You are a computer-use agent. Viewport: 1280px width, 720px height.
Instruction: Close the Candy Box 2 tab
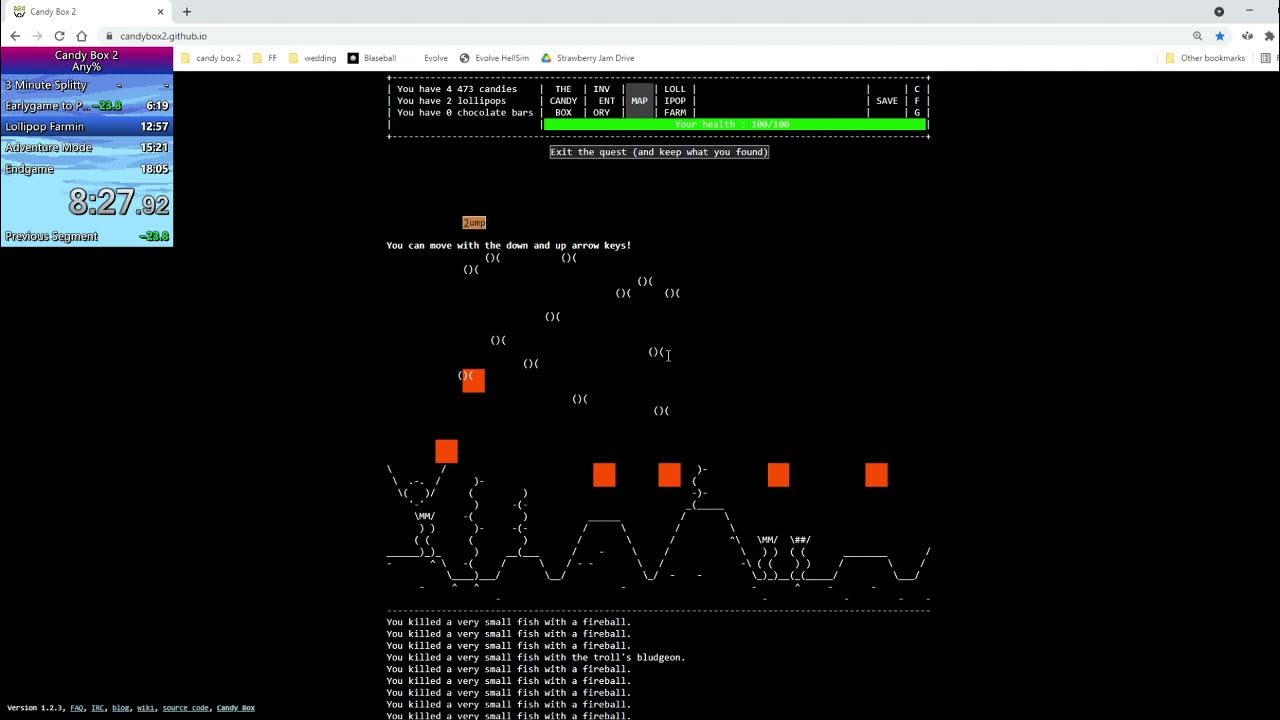tap(160, 12)
